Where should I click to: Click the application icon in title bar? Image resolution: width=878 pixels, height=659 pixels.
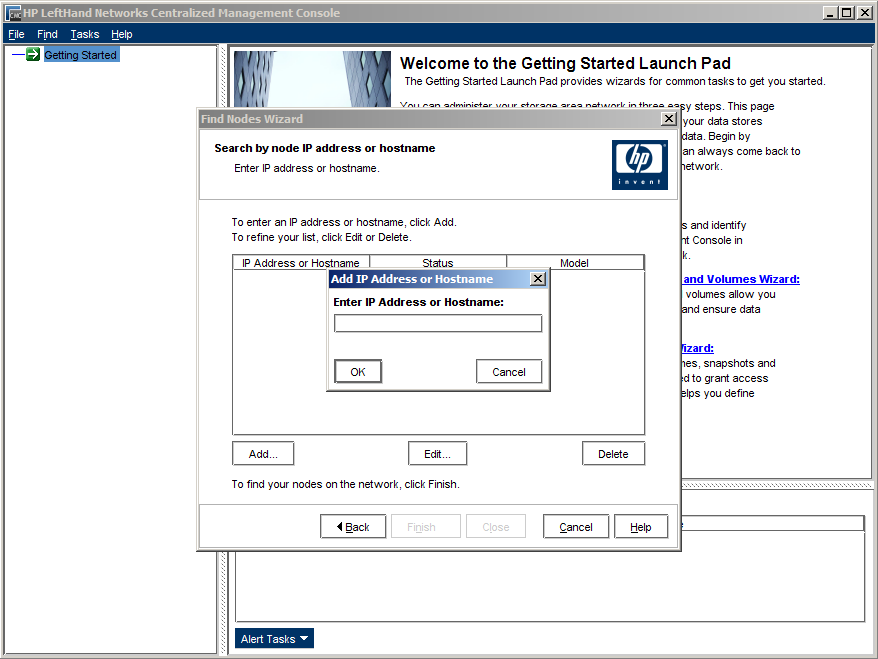(13, 13)
